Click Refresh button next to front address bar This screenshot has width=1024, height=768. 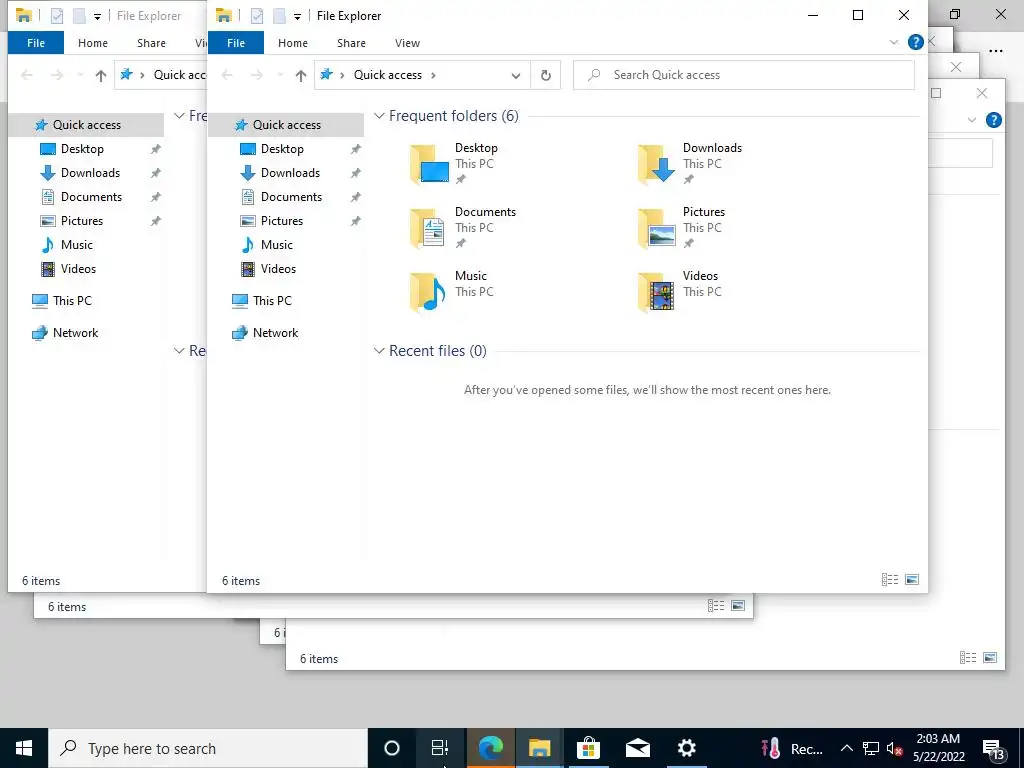(546, 75)
